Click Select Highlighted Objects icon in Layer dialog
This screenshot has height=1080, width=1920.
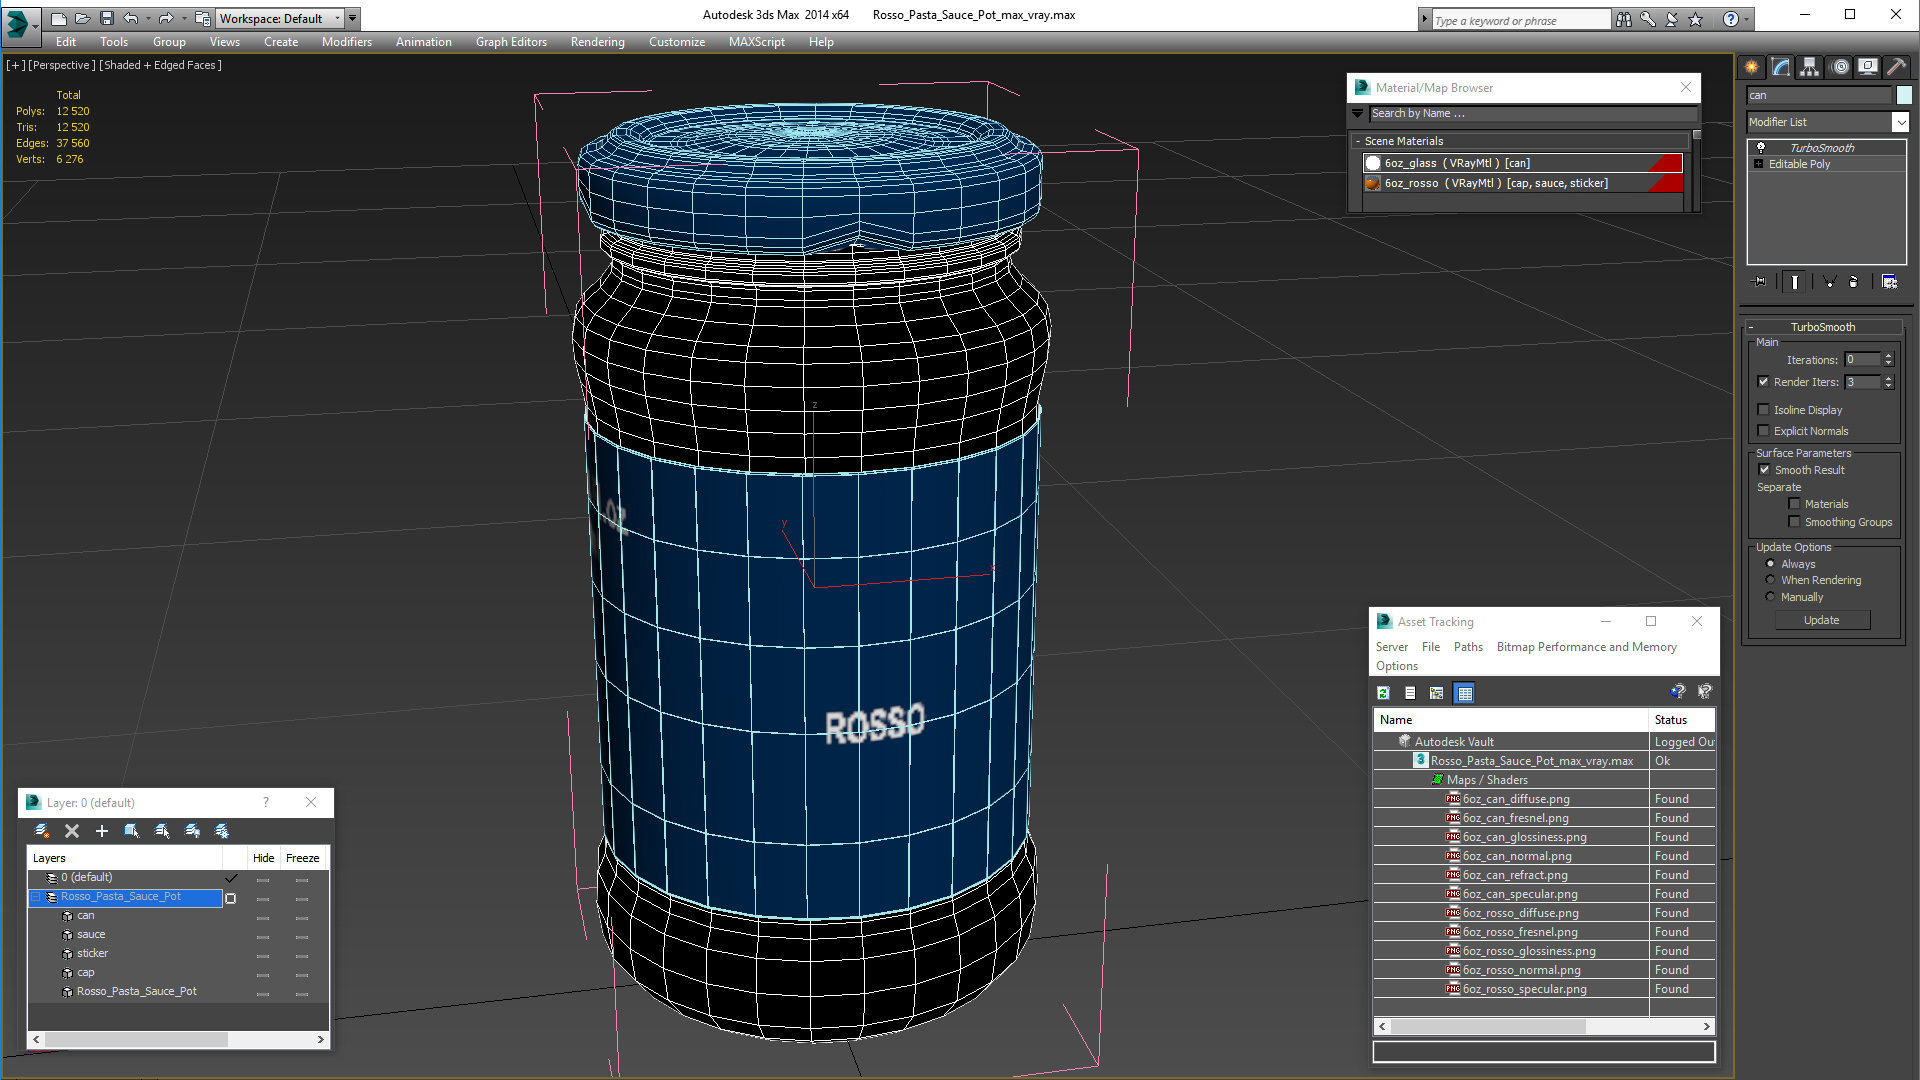click(131, 831)
